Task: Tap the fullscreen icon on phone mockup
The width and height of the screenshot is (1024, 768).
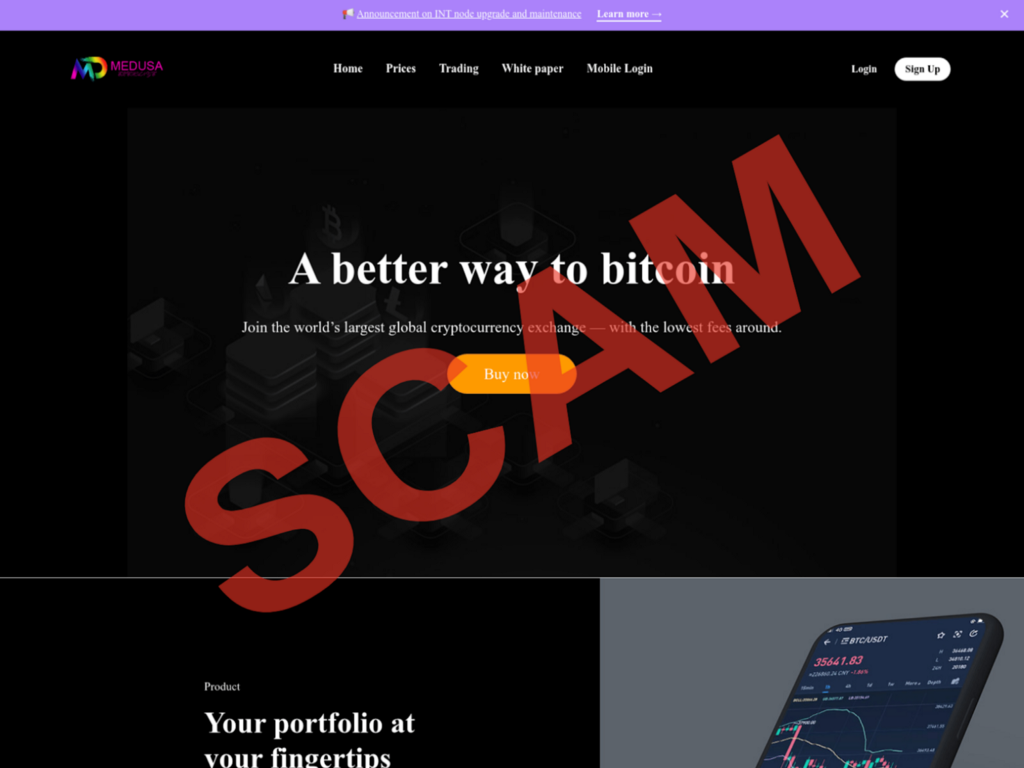Action: [x=957, y=634]
